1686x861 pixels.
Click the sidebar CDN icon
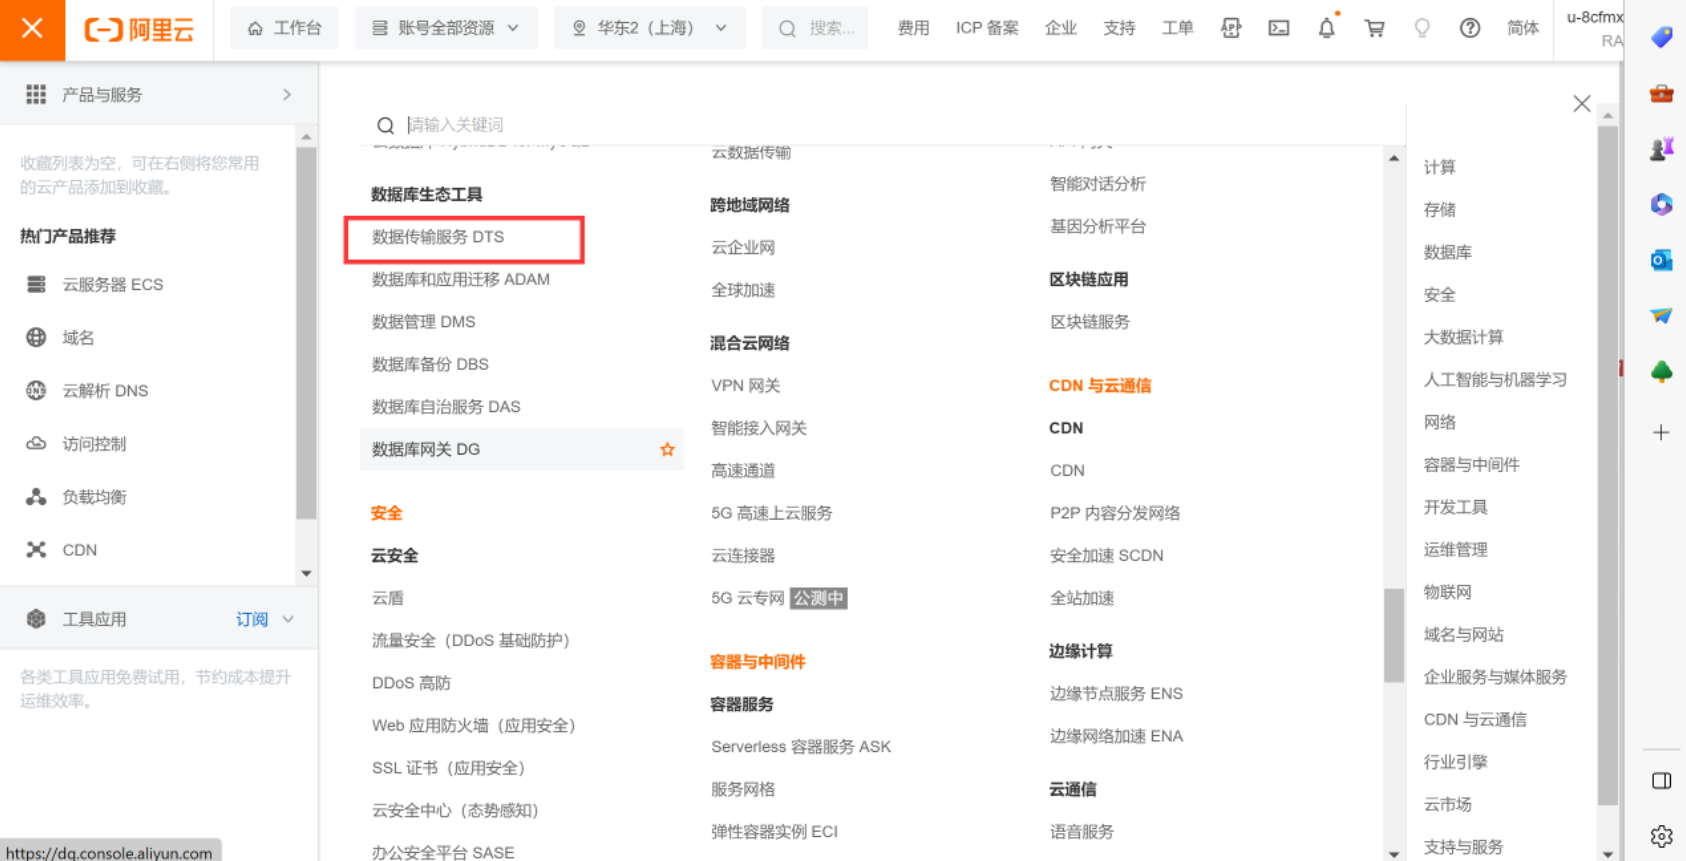coord(36,549)
